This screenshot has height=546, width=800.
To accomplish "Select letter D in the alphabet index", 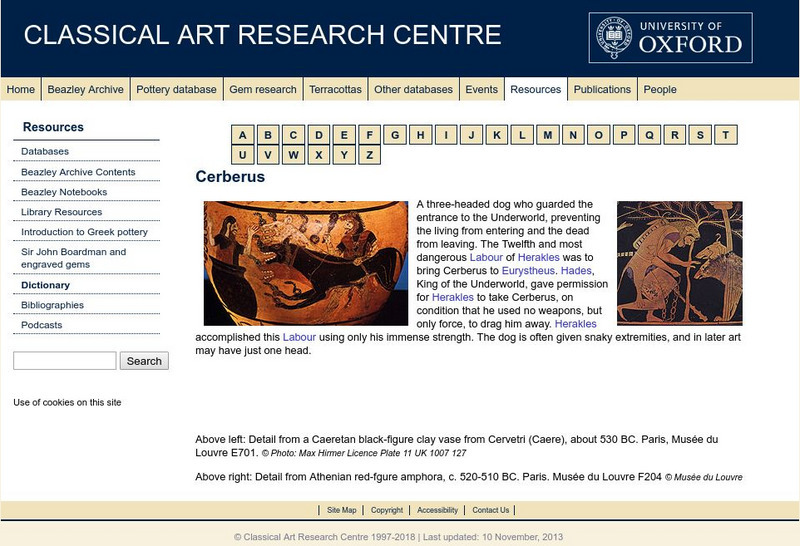I will coord(319,135).
